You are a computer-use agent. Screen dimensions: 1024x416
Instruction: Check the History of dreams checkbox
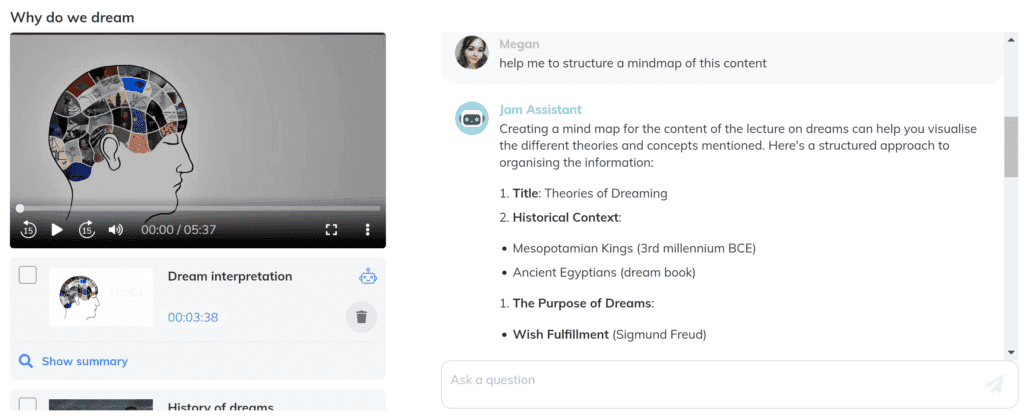coord(27,406)
